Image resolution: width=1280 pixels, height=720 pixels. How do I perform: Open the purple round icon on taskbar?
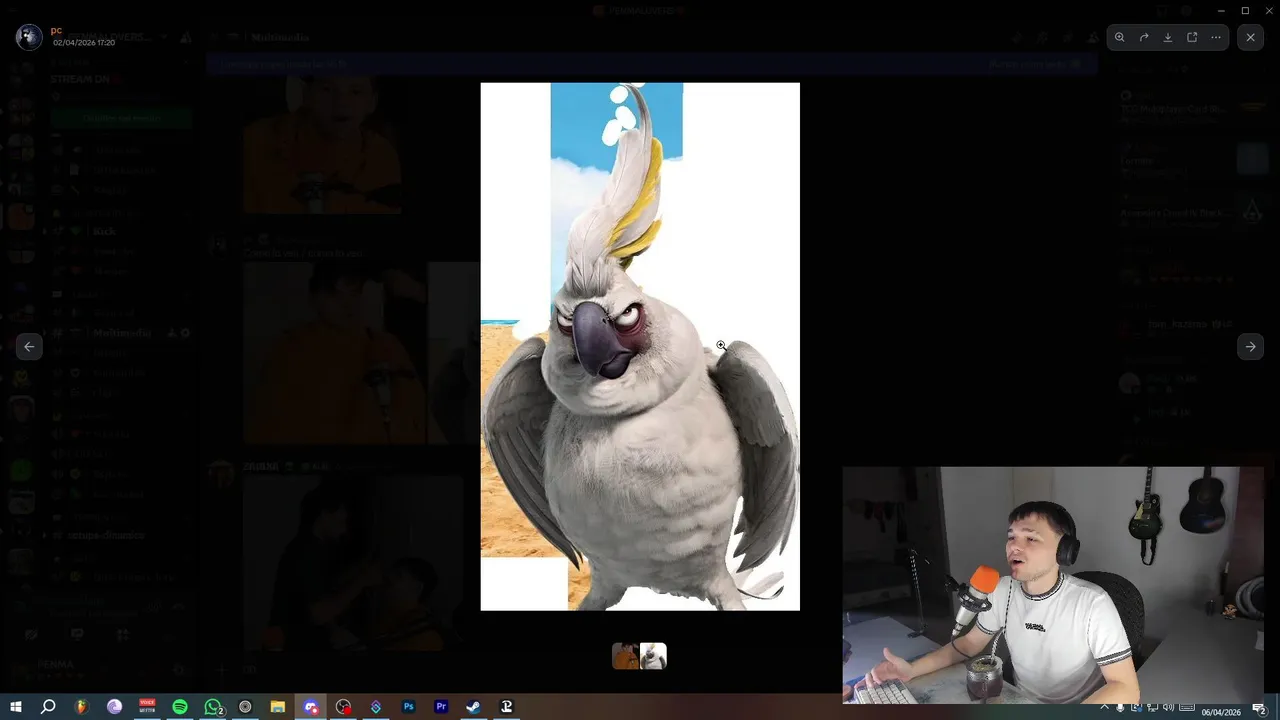click(x=114, y=707)
